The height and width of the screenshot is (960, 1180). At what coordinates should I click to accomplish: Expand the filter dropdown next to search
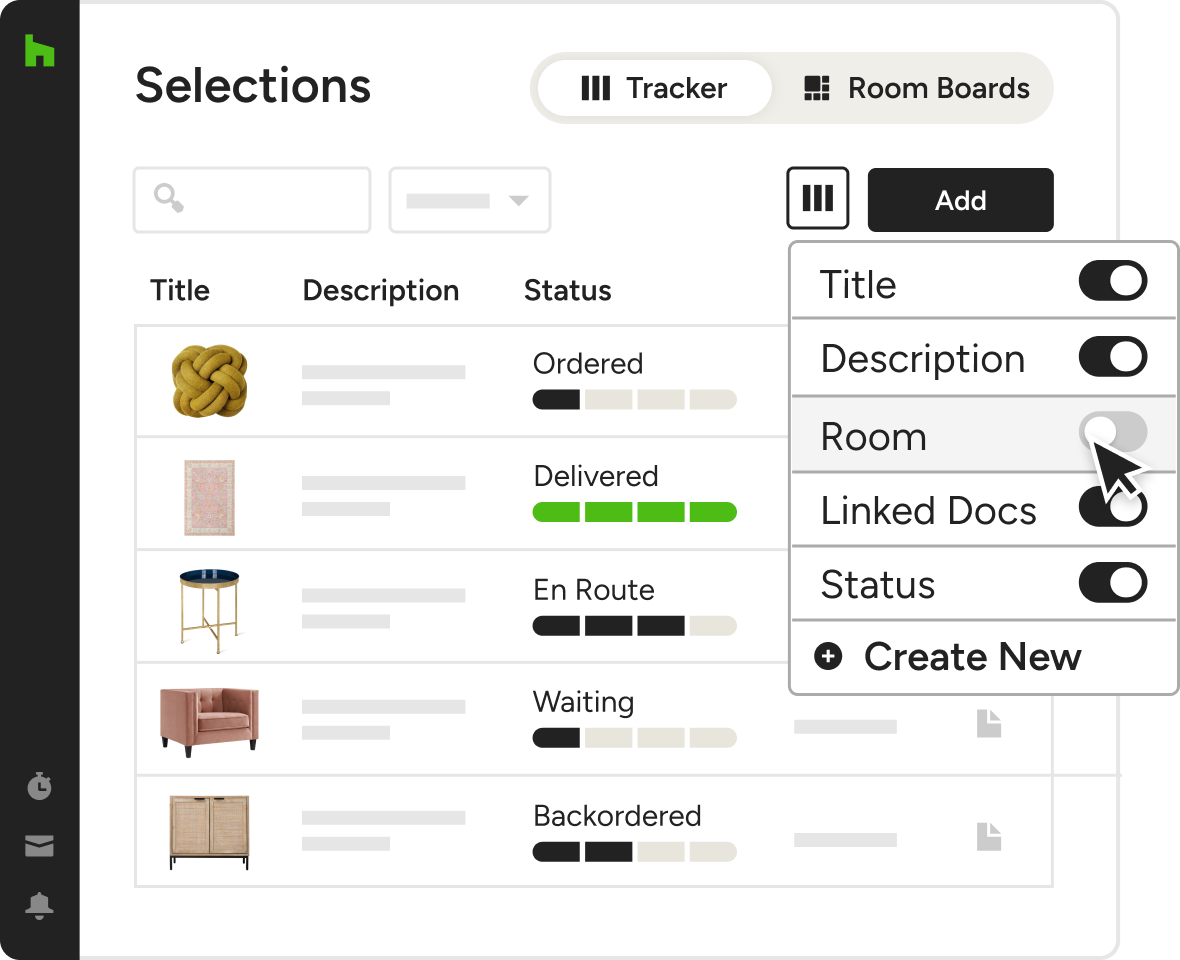click(469, 200)
